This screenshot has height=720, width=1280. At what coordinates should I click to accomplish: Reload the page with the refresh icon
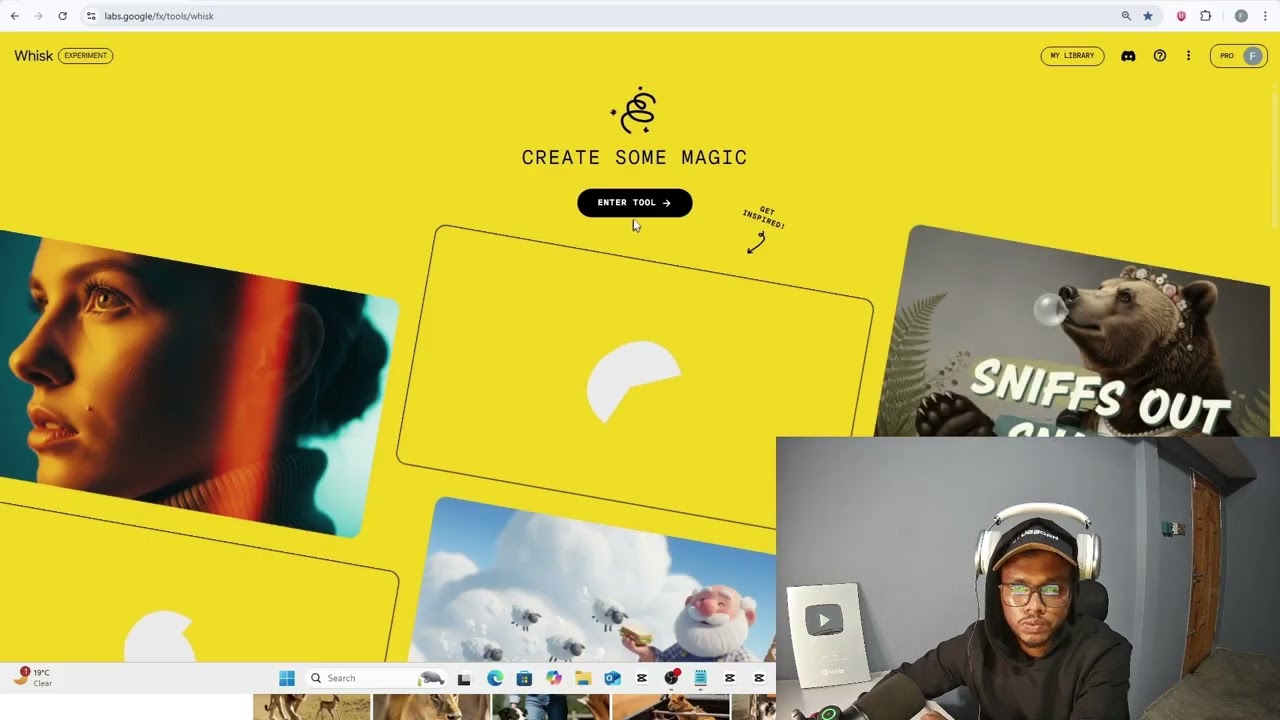click(62, 16)
